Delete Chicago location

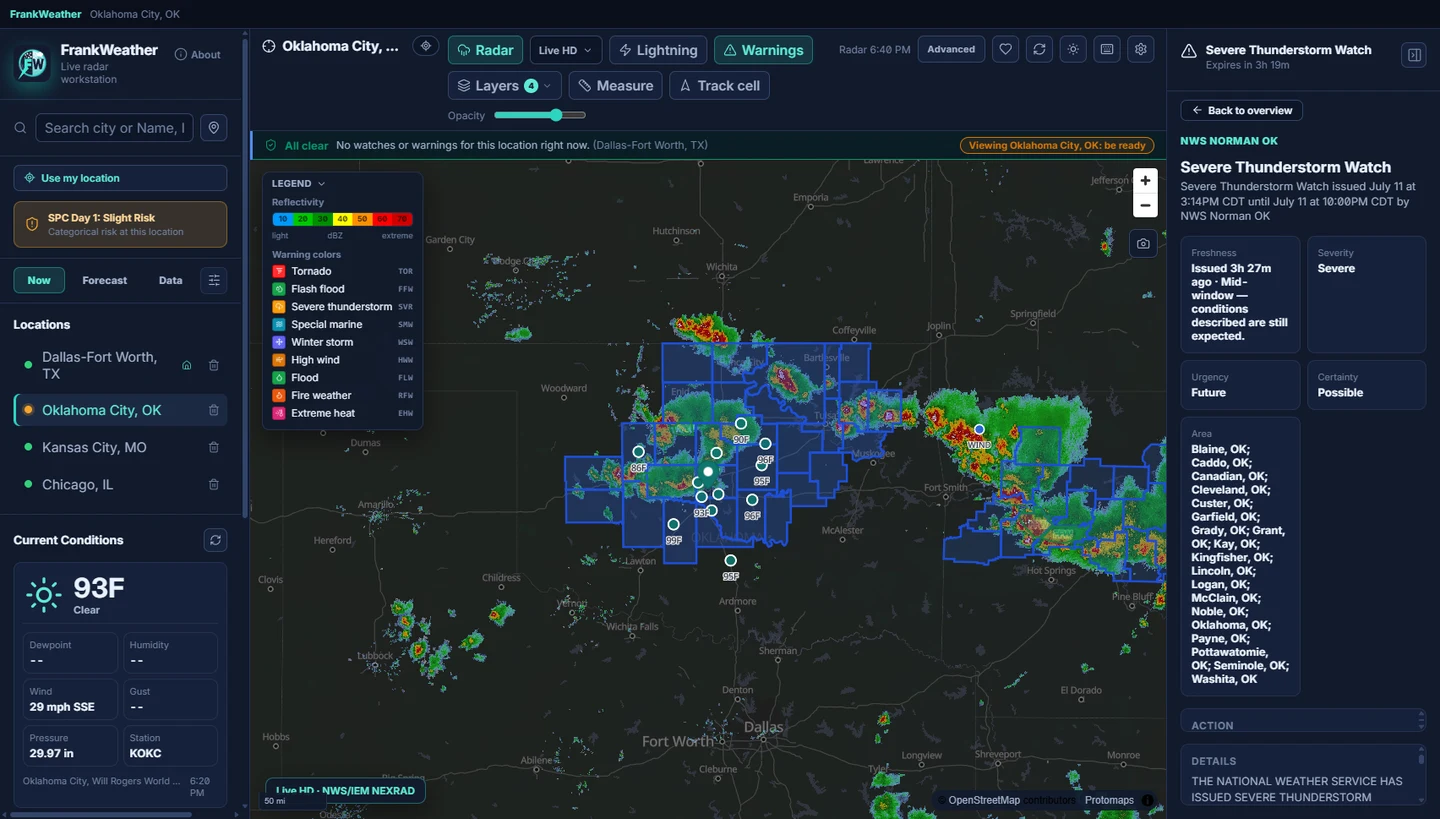pyautogui.click(x=213, y=484)
